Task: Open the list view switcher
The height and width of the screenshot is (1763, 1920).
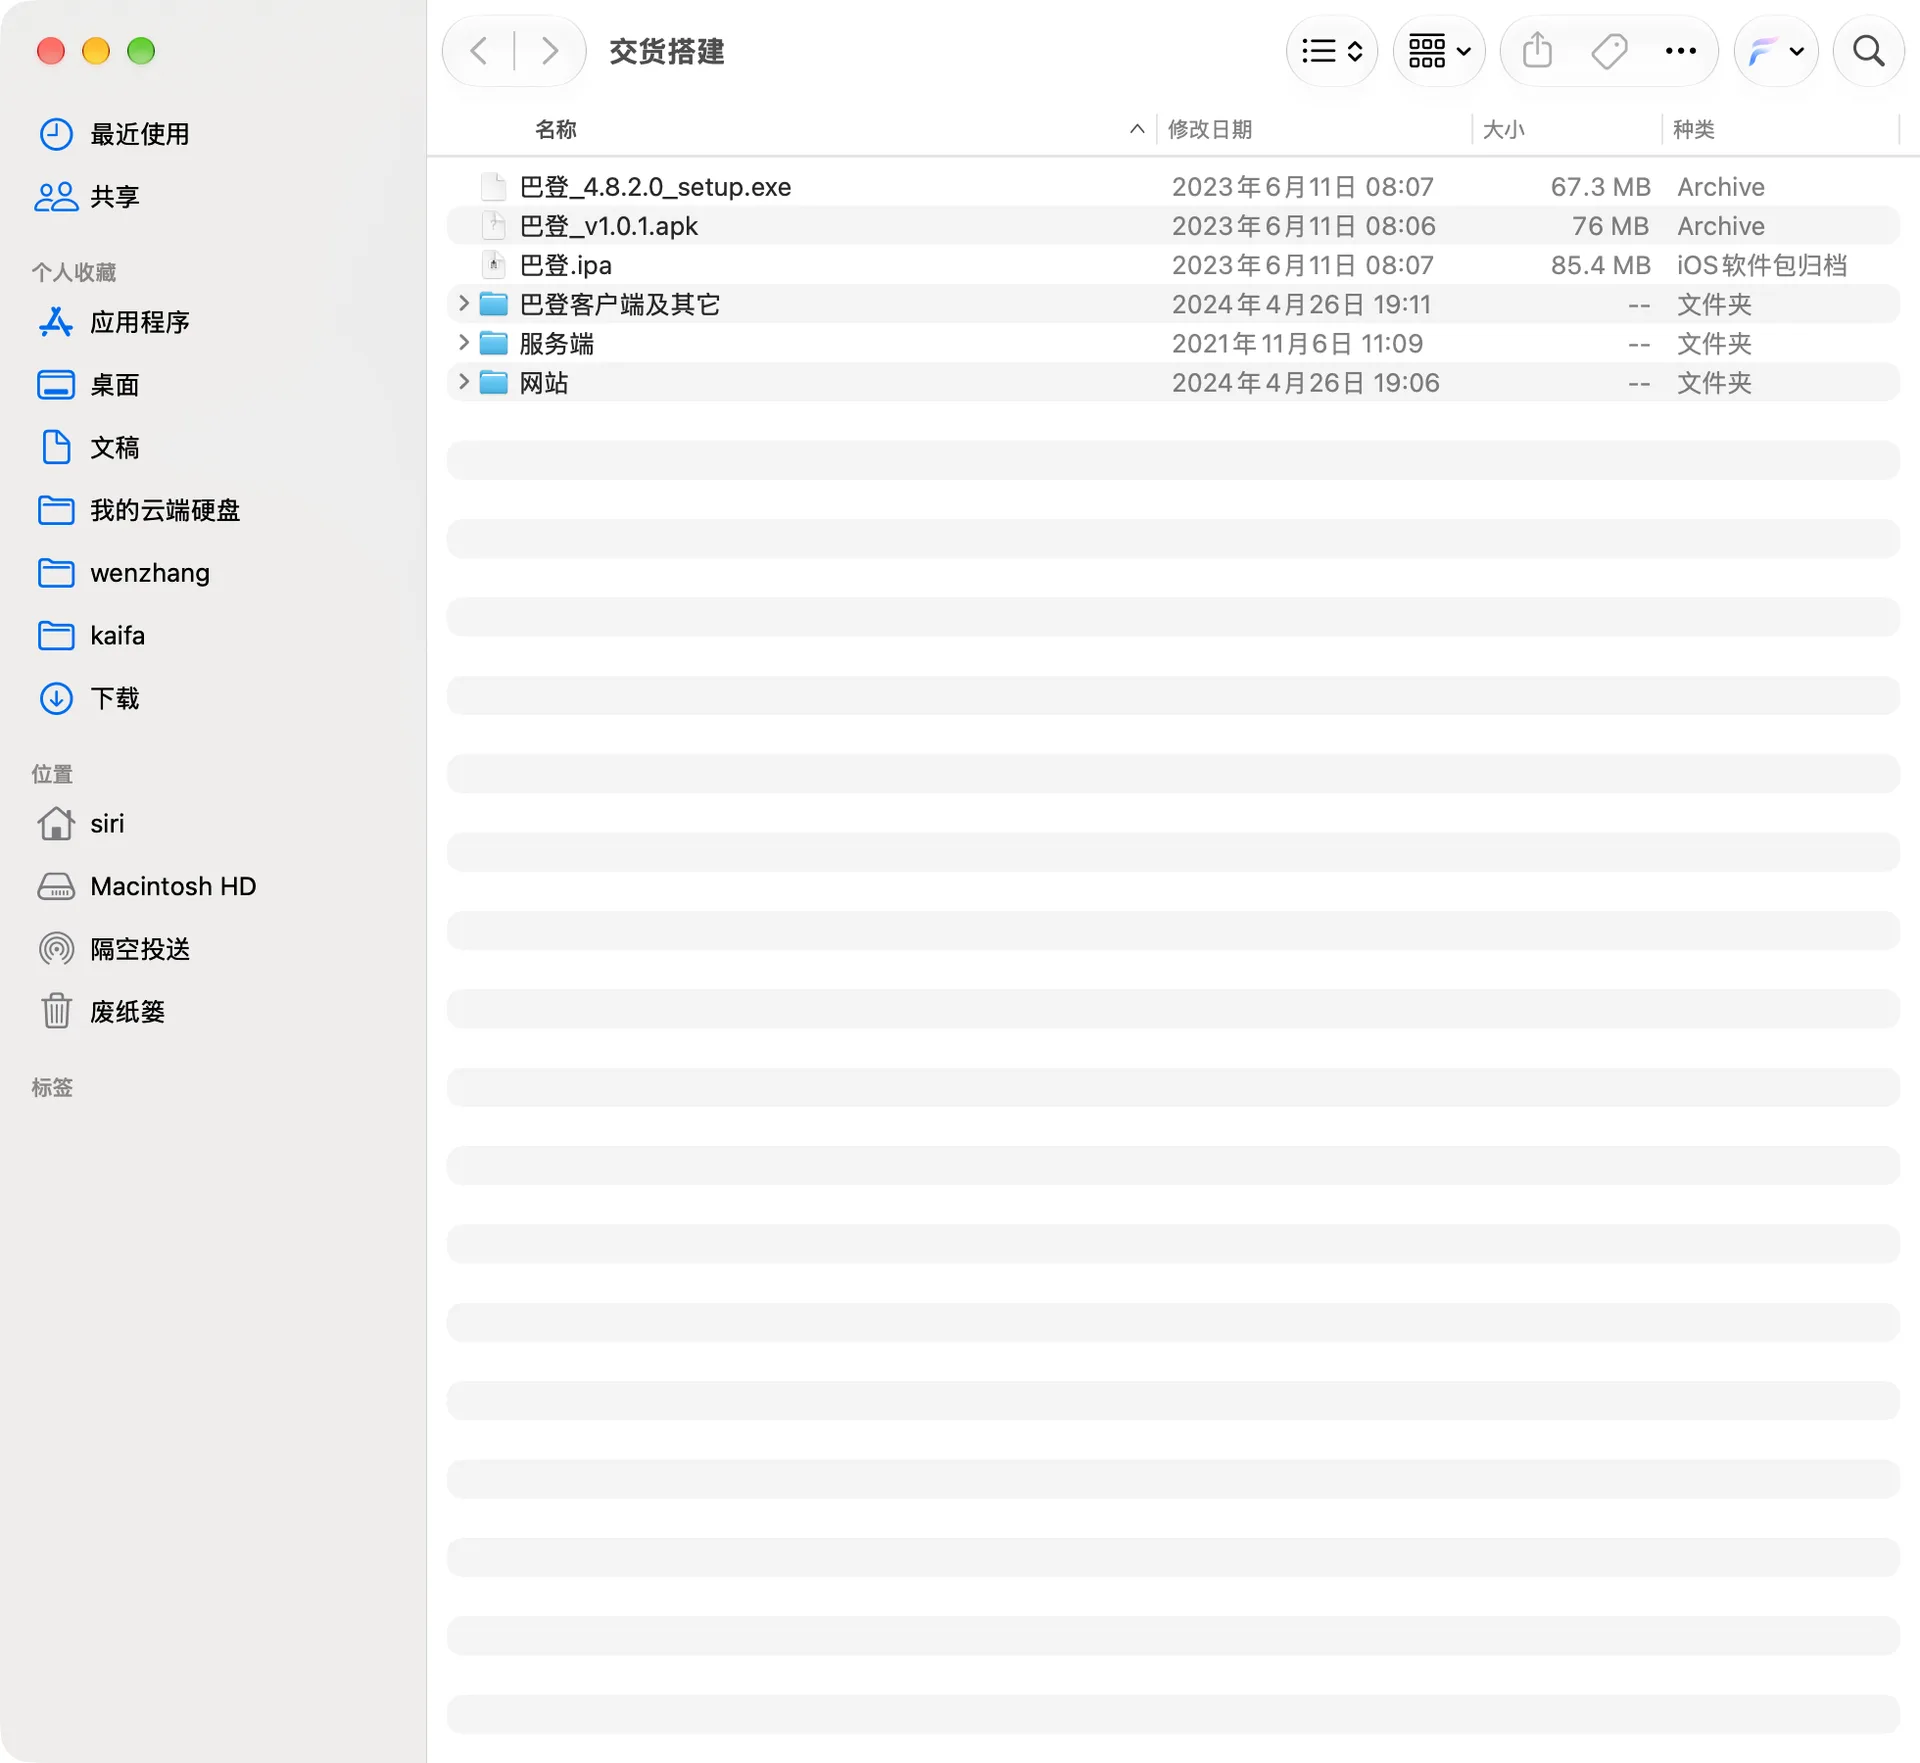Action: point(1331,51)
